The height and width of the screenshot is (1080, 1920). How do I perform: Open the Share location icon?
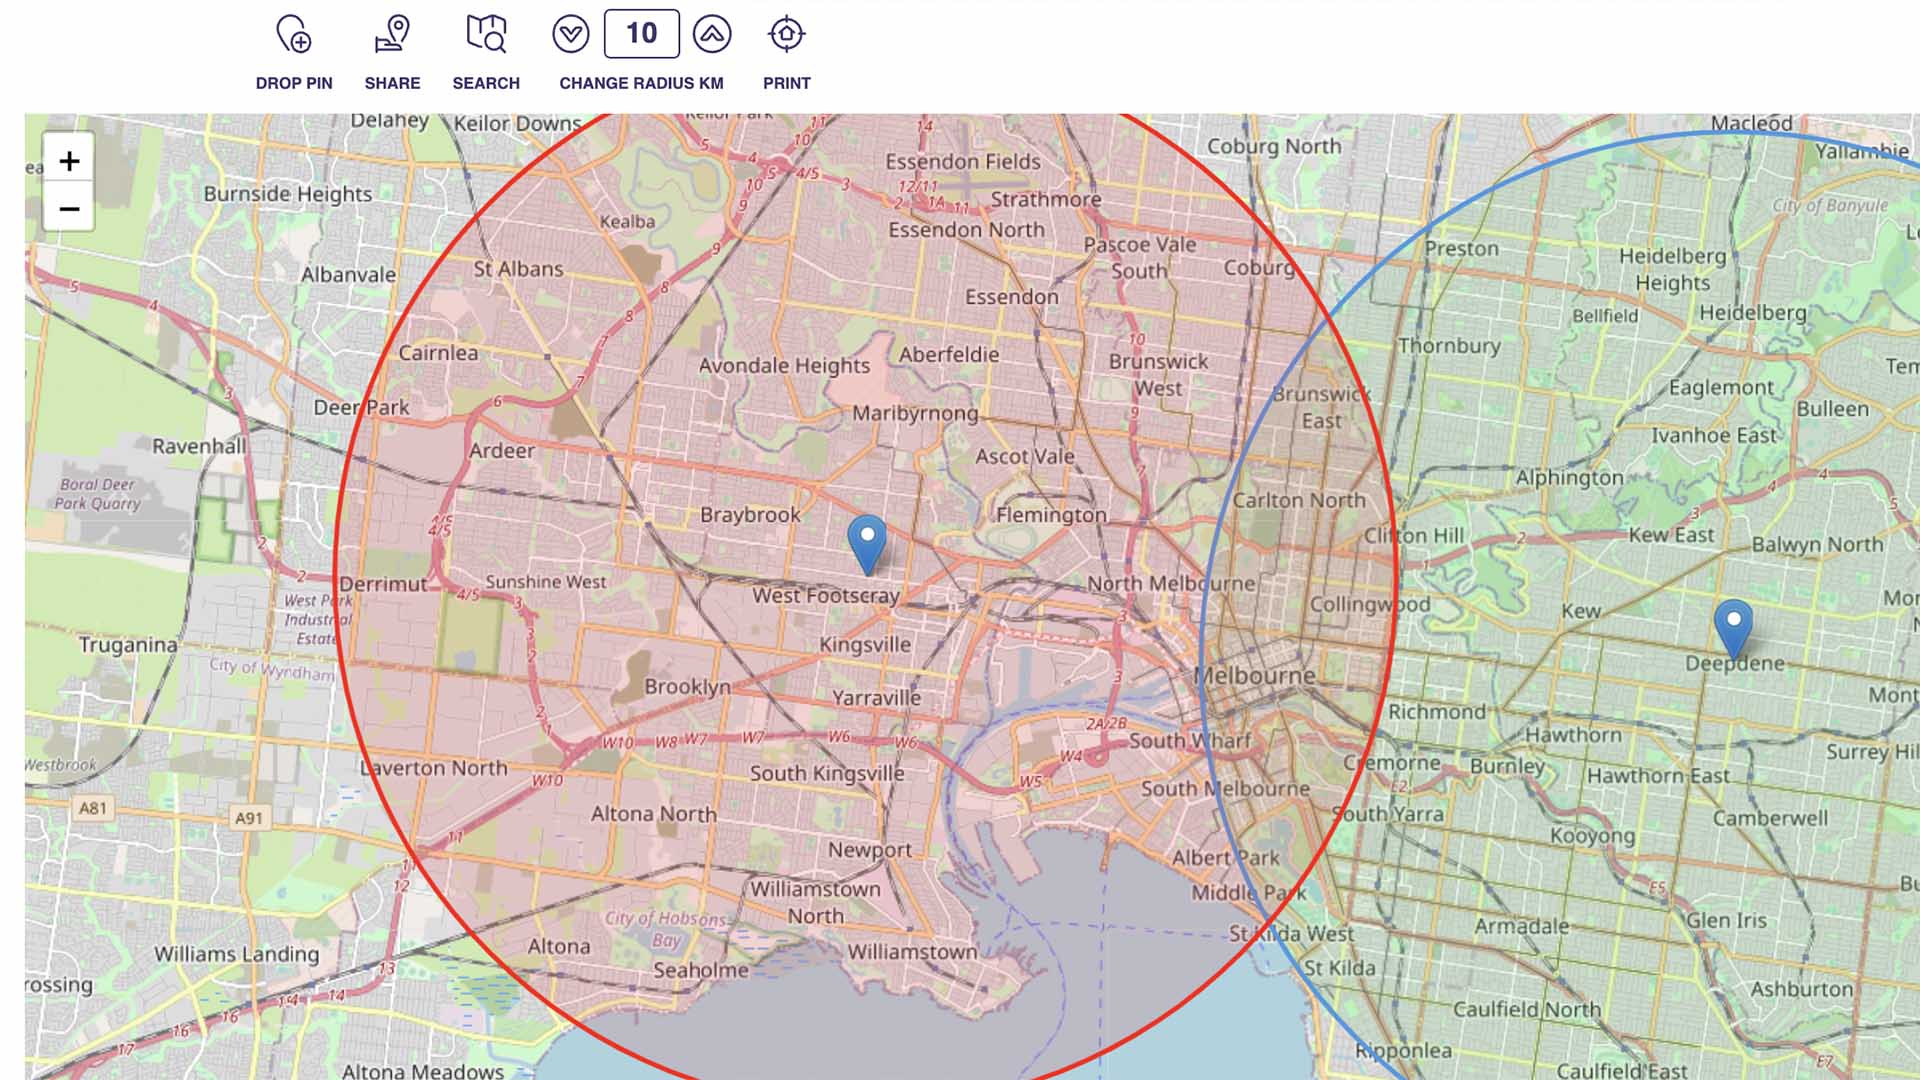click(392, 34)
